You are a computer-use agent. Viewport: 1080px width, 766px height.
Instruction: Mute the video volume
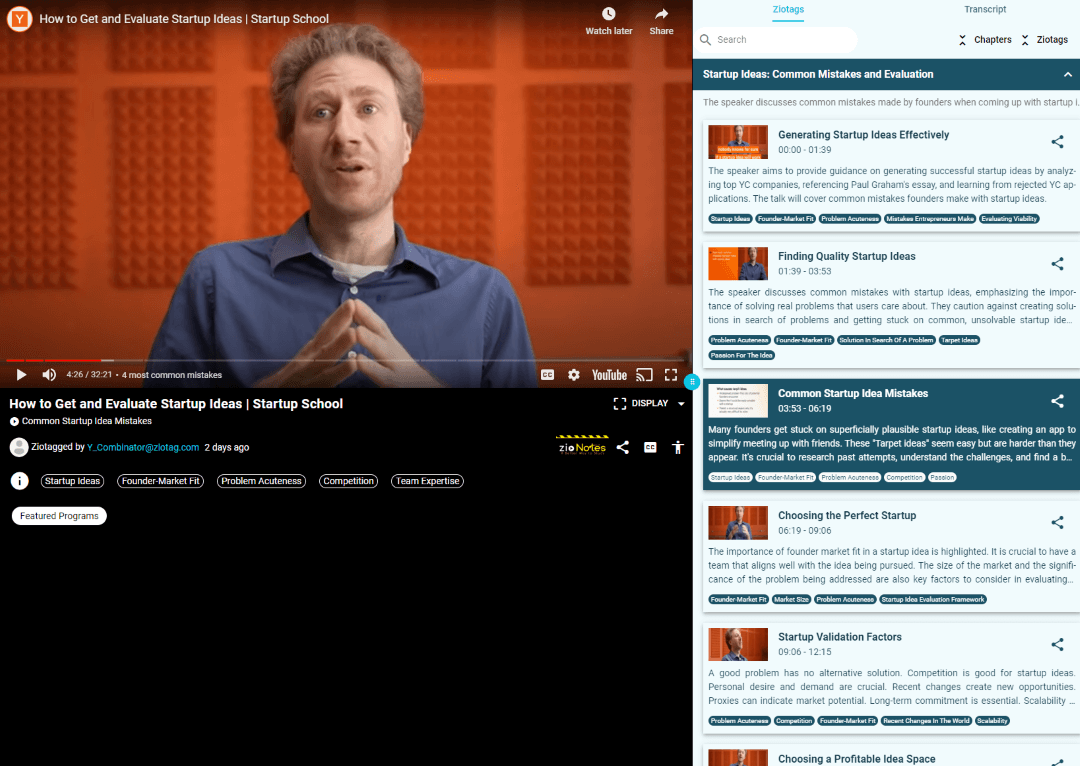pos(49,375)
